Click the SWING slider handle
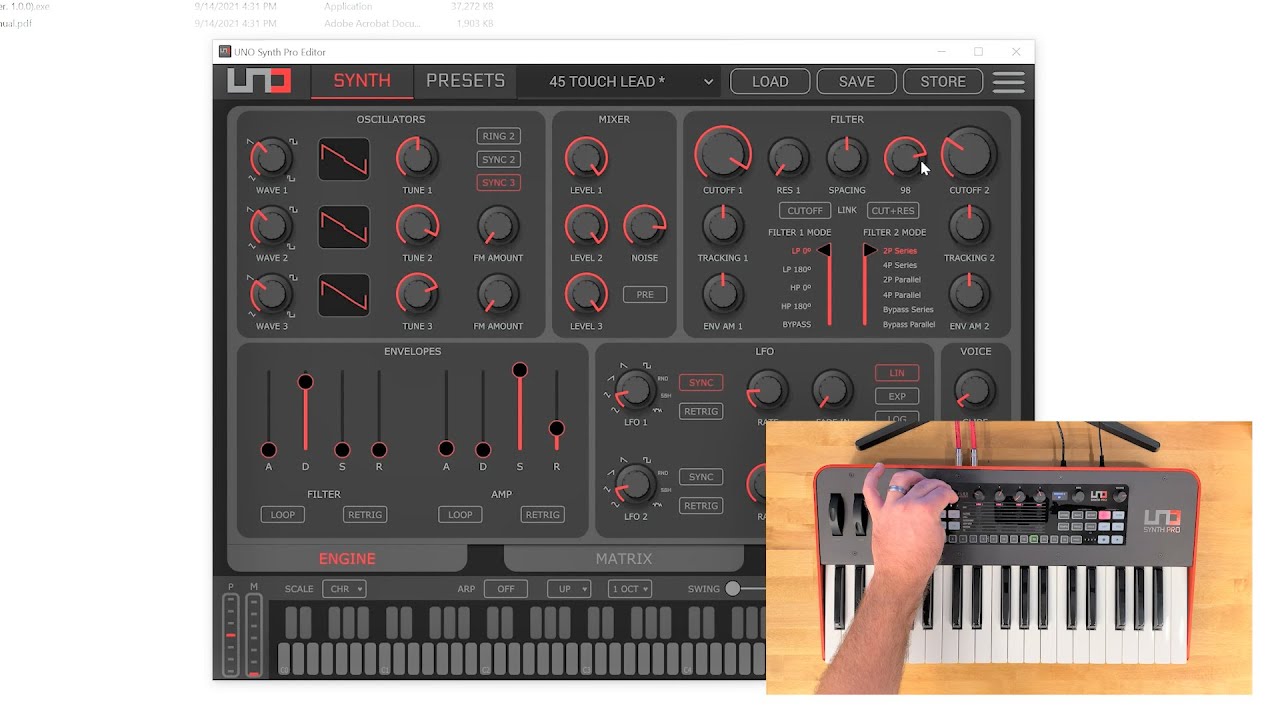1280x720 pixels. 733,589
